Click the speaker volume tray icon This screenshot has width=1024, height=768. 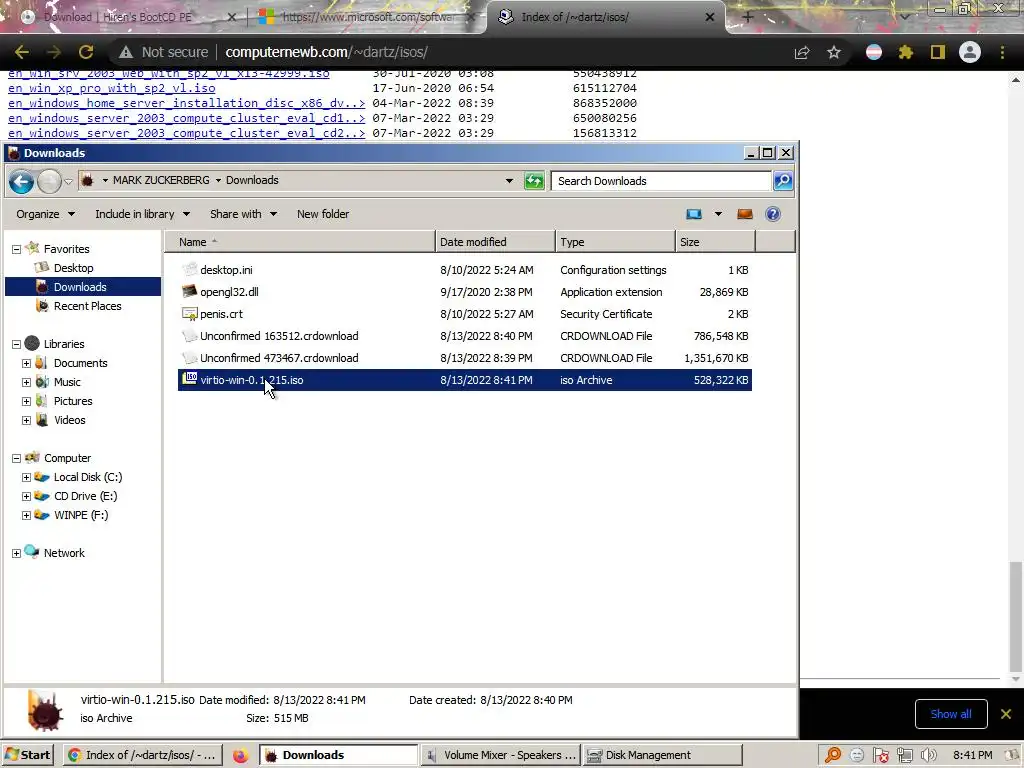(928, 756)
